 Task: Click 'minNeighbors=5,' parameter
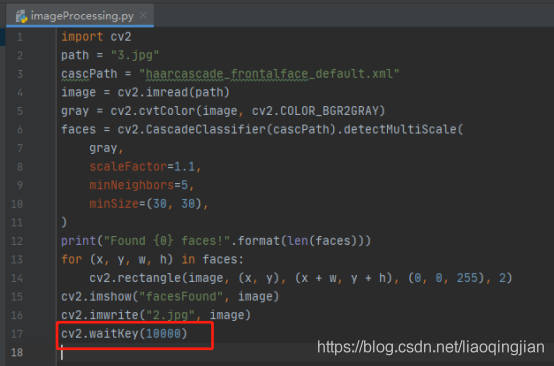(x=142, y=185)
